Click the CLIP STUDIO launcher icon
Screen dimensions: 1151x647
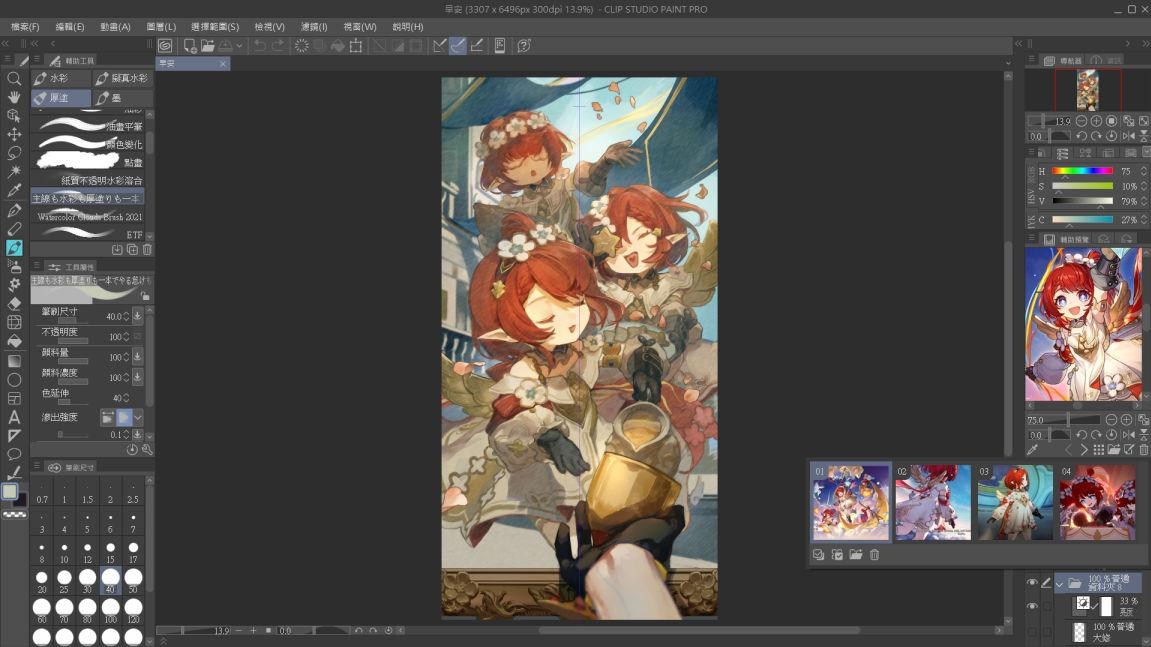click(165, 46)
